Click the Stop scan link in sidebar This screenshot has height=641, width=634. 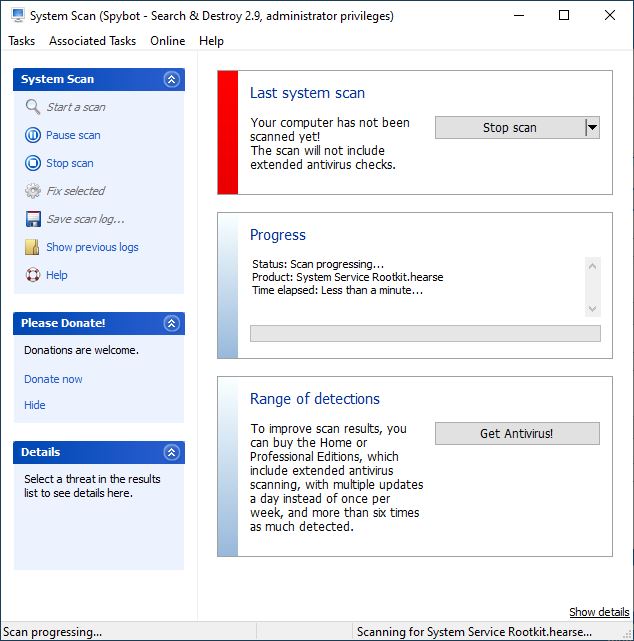point(69,163)
